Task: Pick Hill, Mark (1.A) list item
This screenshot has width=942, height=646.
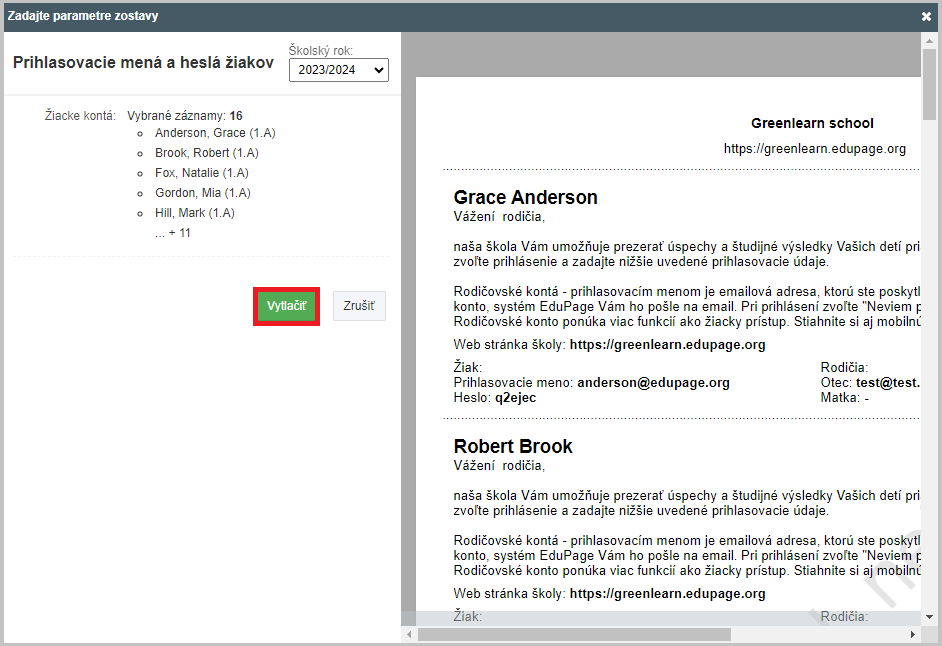Action: 194,213
